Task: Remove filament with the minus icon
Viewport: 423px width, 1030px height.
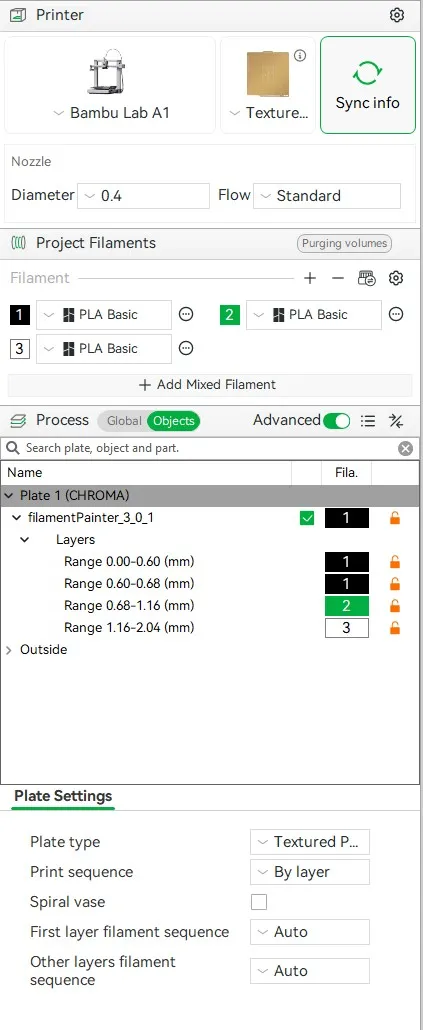Action: click(338, 279)
